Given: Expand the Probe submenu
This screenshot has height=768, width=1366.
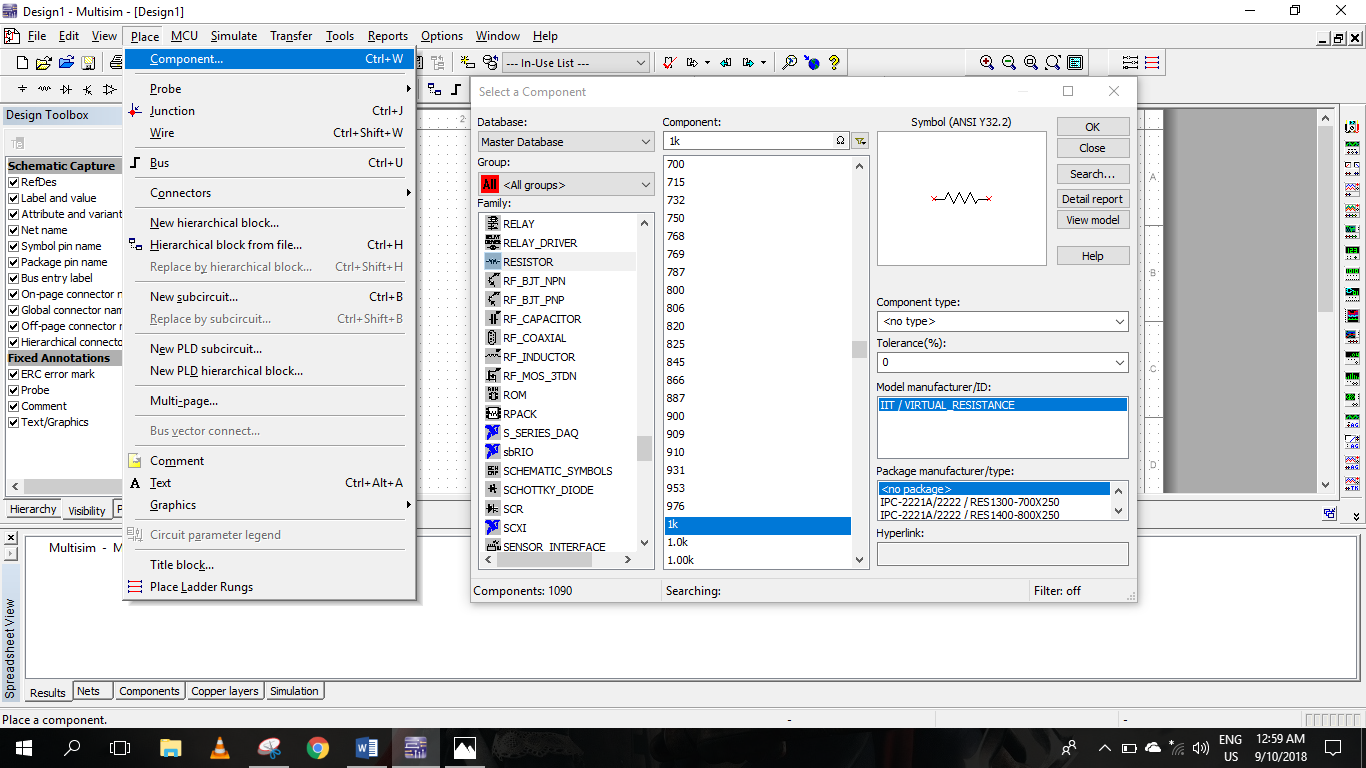Looking at the screenshot, I should pyautogui.click(x=268, y=89).
